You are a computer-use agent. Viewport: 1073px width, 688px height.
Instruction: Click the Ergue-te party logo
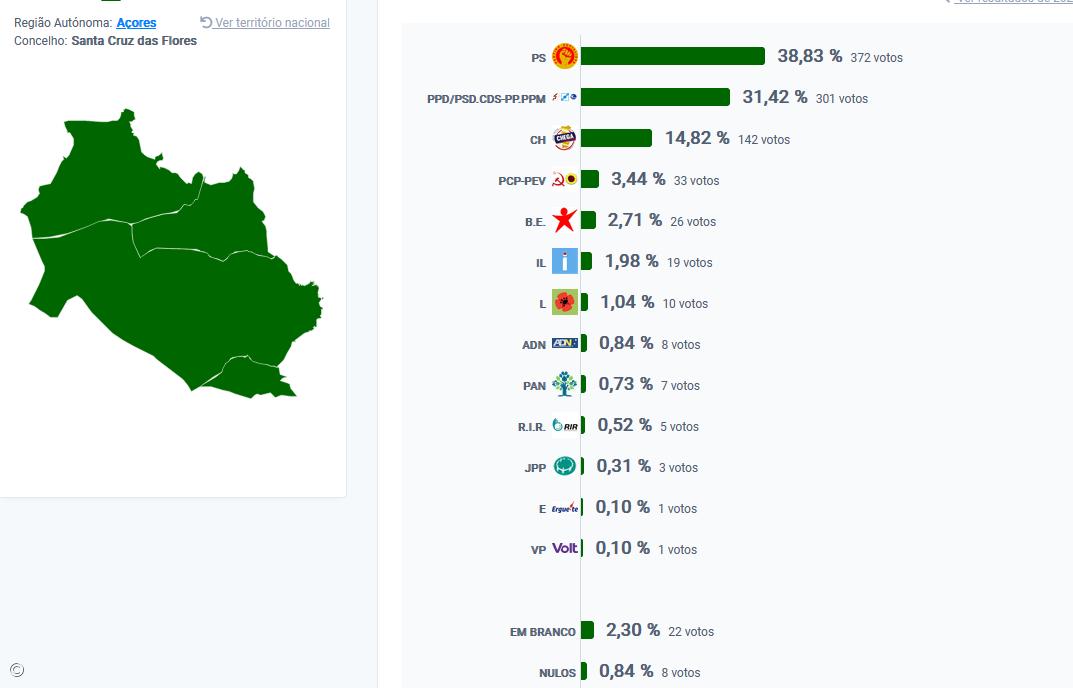pos(565,508)
